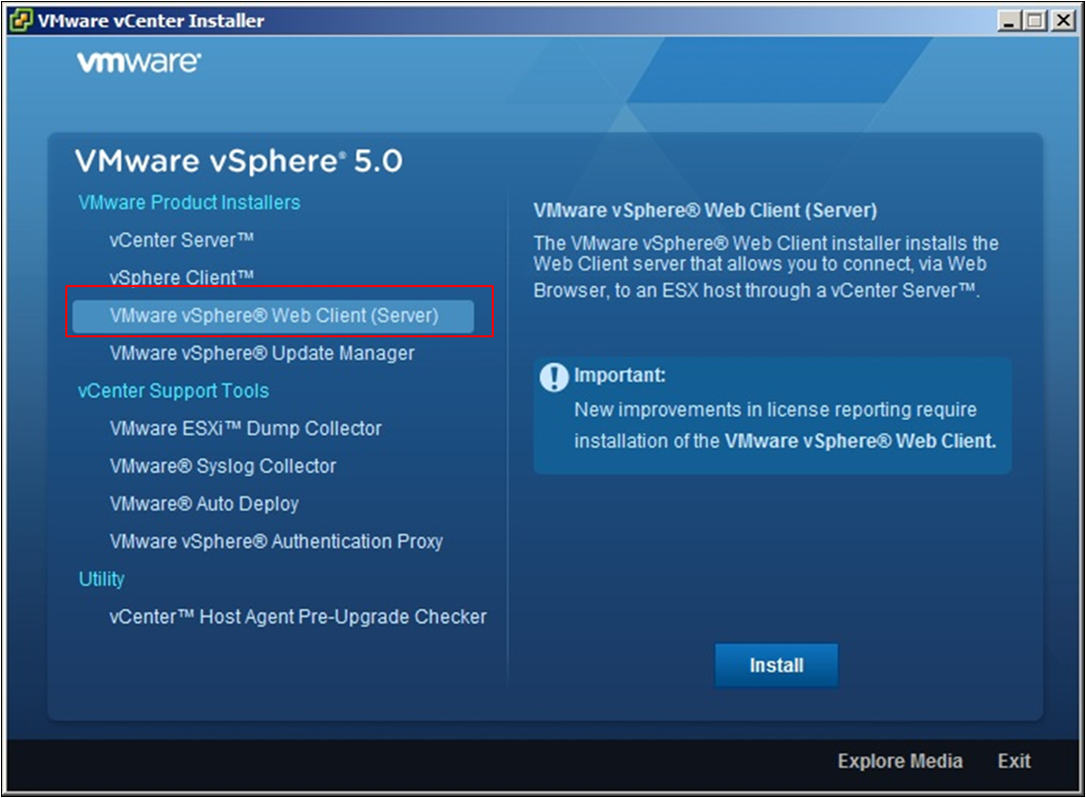Viewport: 1086px width, 798px height.
Task: Click Explore Media at the bottom
Action: click(899, 761)
